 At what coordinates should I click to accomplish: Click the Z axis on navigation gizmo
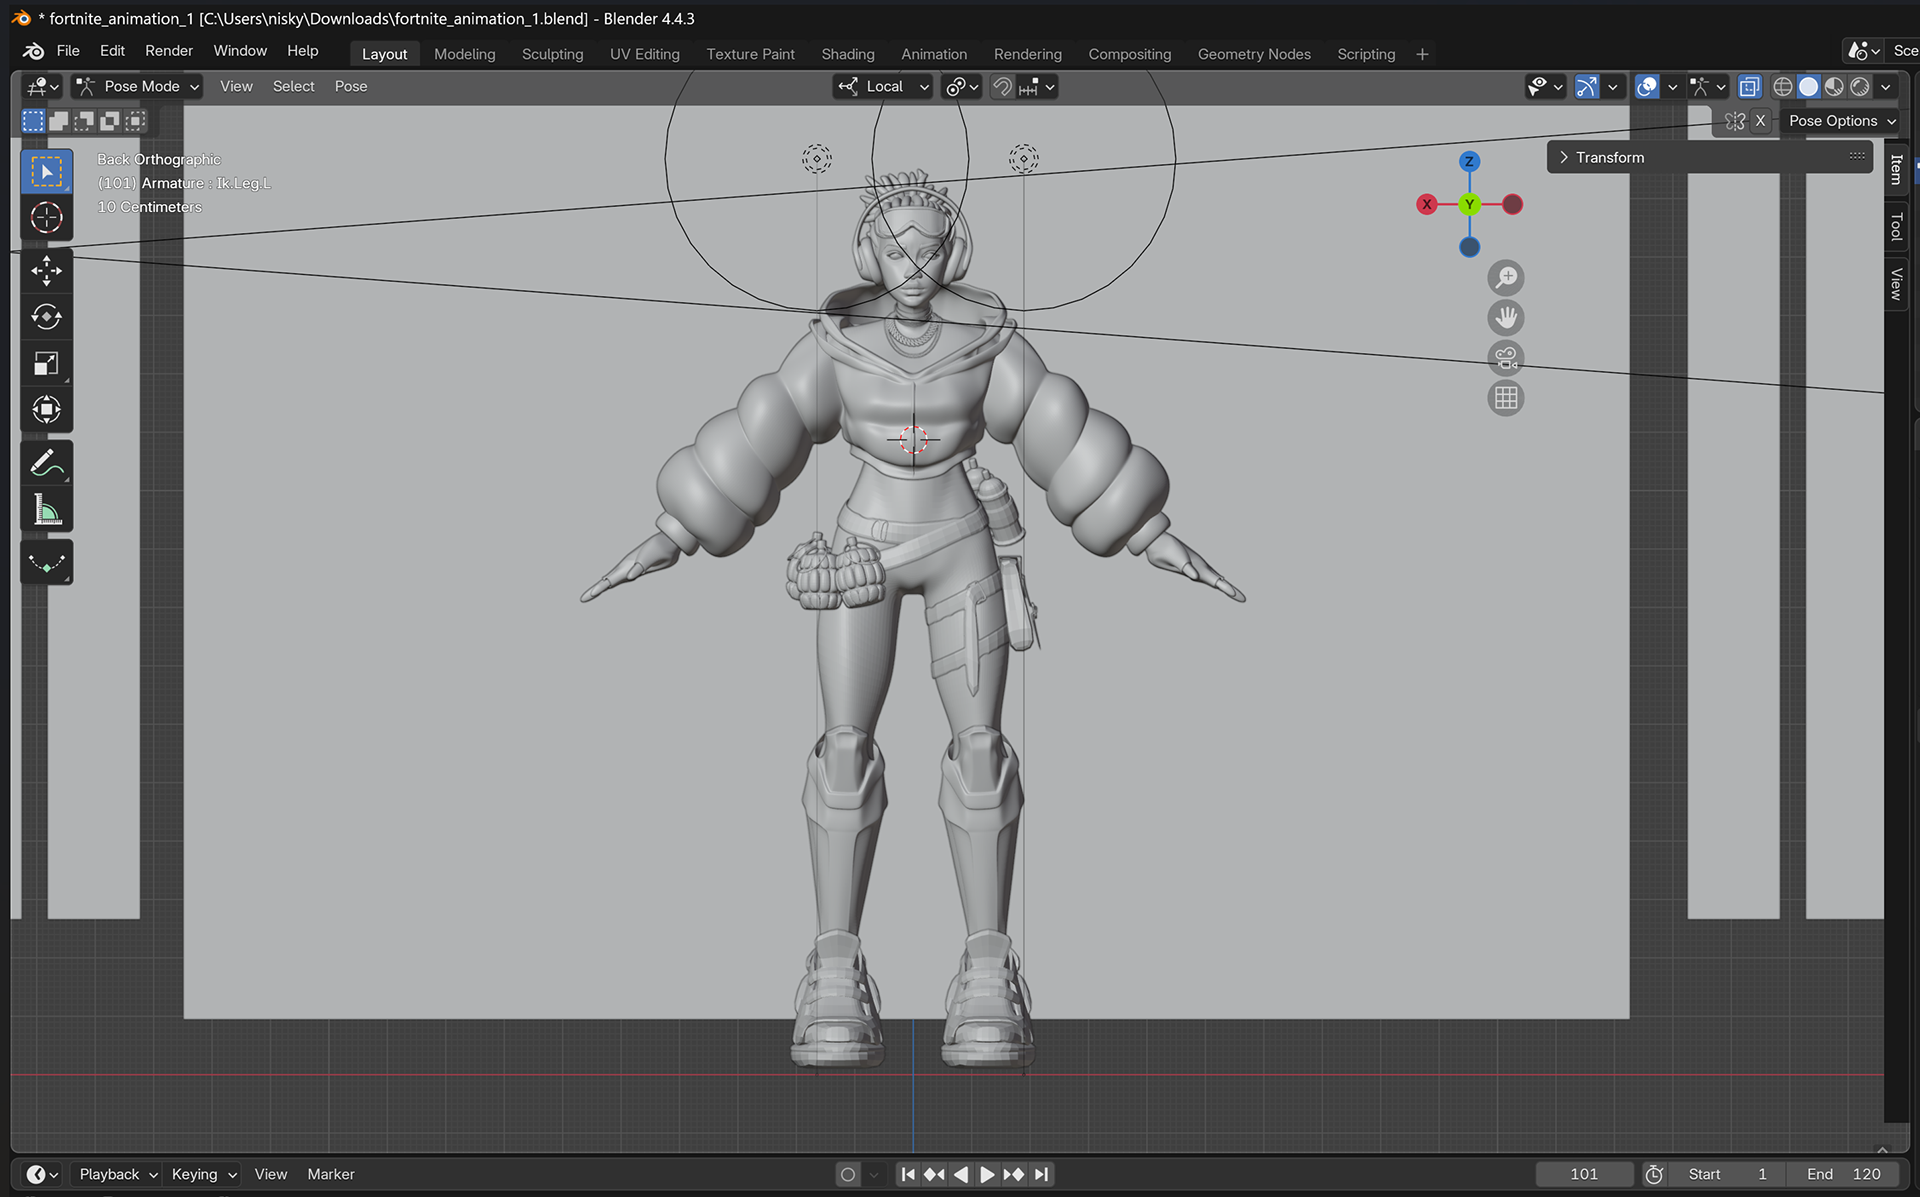(1469, 161)
